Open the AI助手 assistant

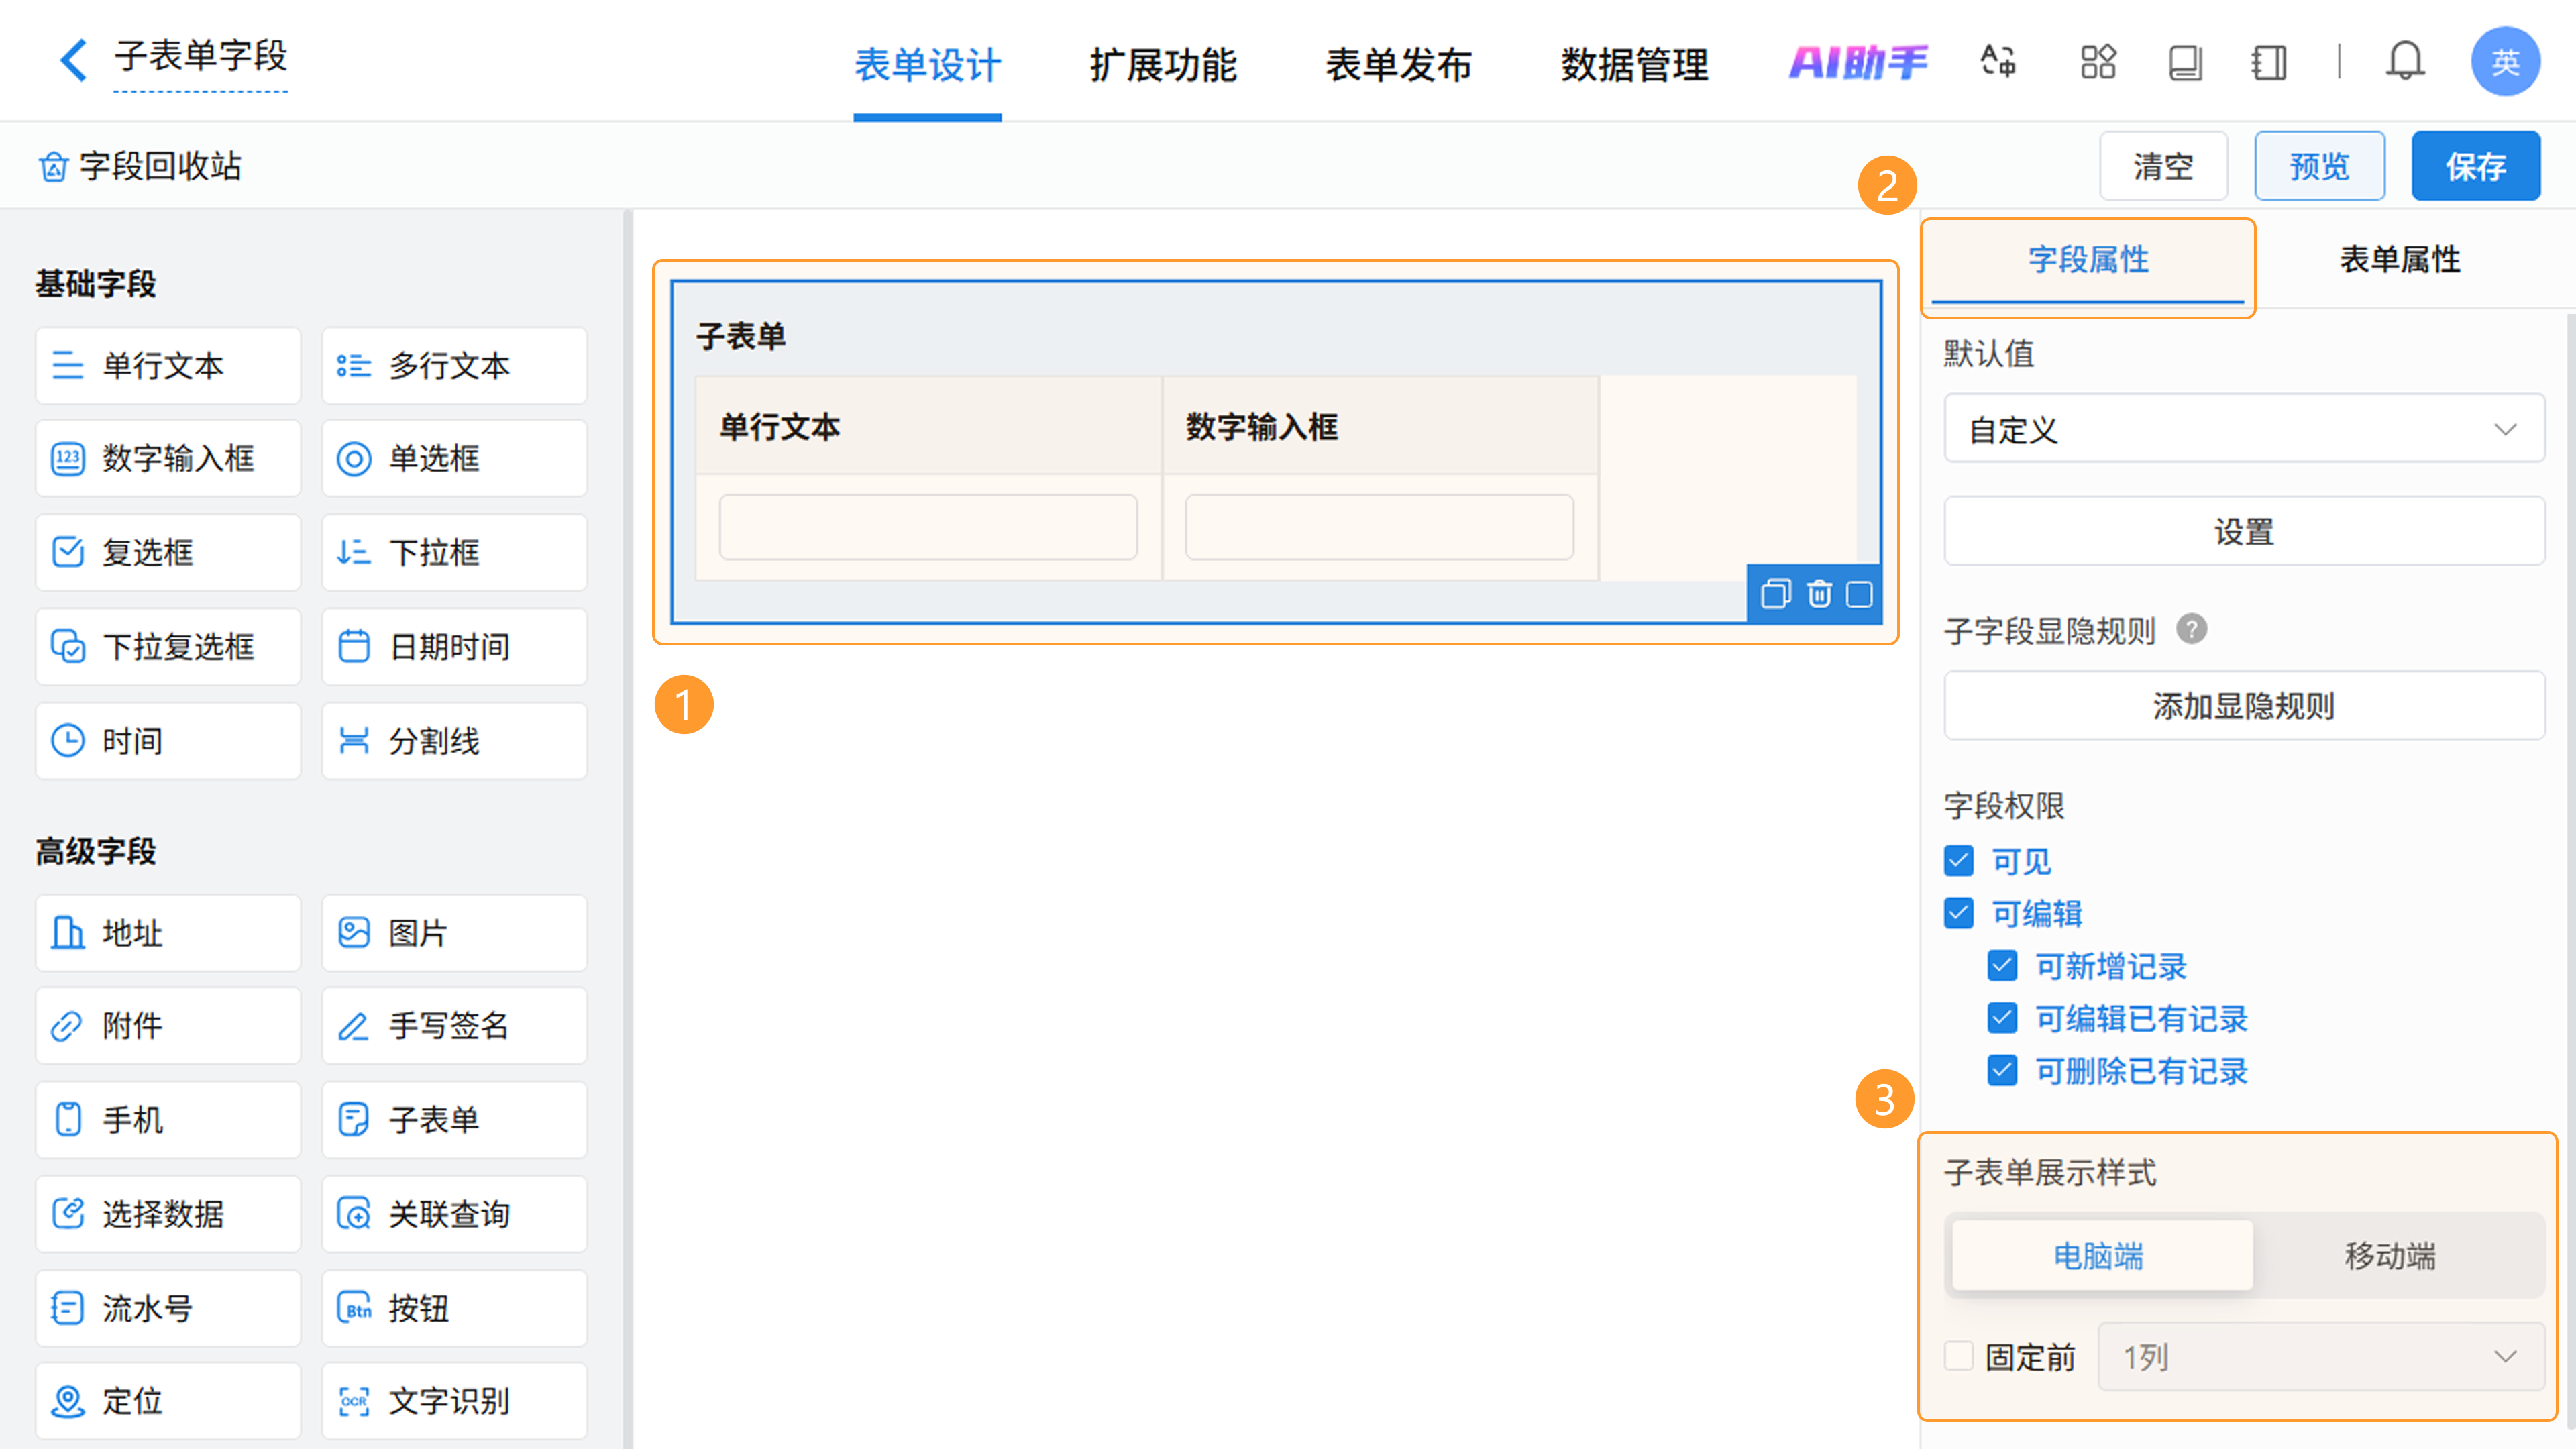[1857, 62]
